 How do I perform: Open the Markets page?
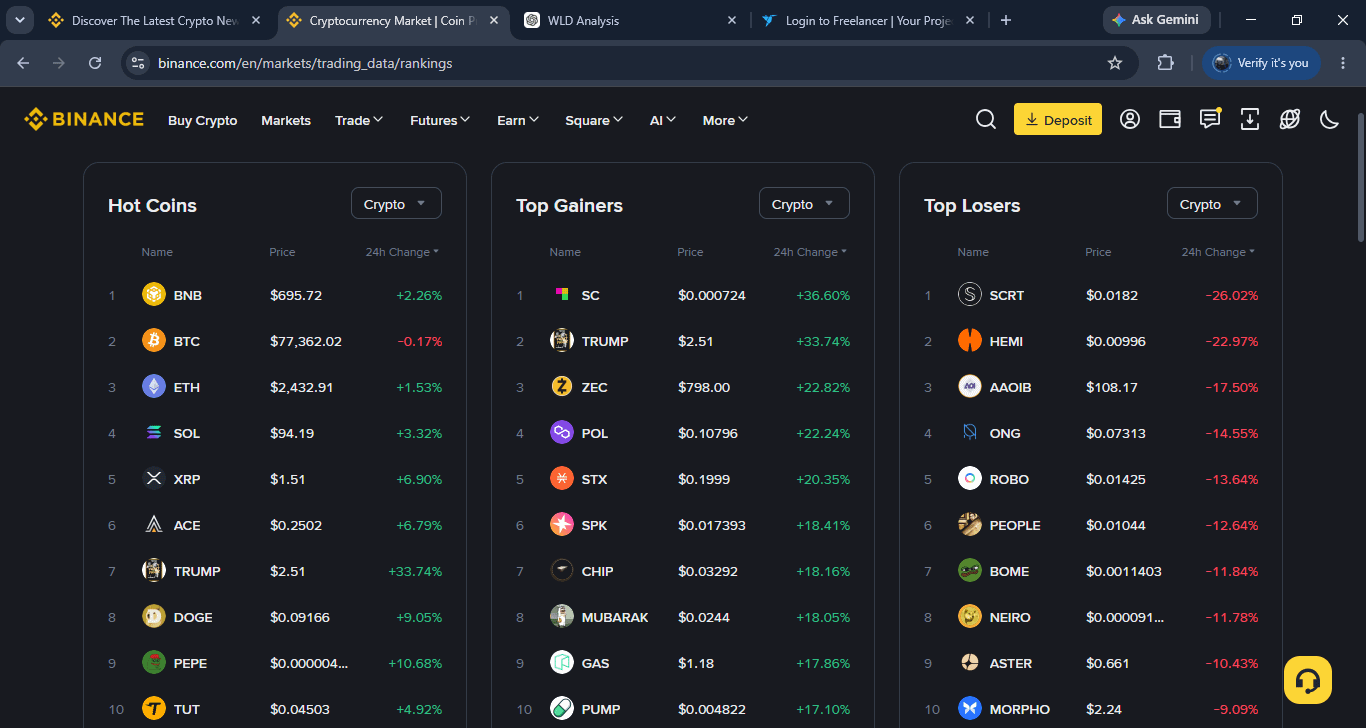tap(286, 120)
